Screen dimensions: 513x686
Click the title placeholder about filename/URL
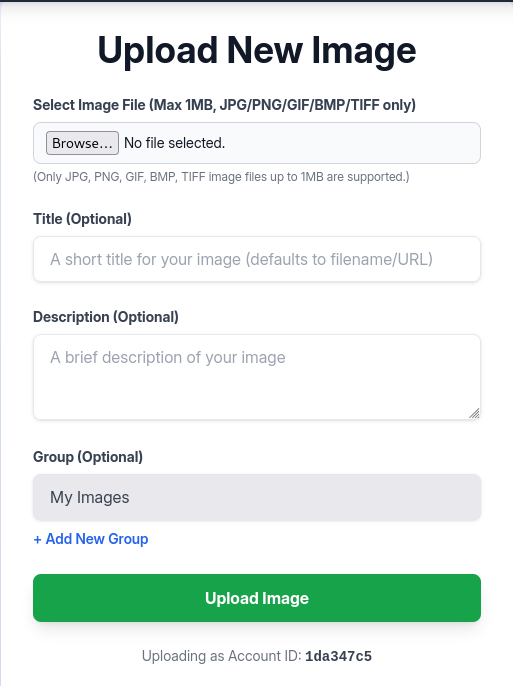(241, 259)
